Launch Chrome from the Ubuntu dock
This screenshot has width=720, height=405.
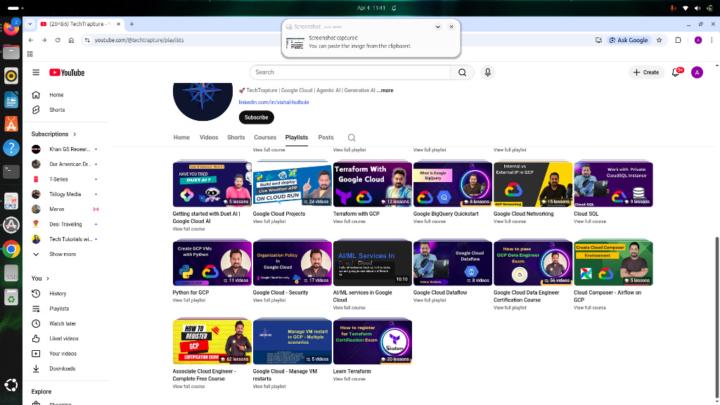pos(11,249)
